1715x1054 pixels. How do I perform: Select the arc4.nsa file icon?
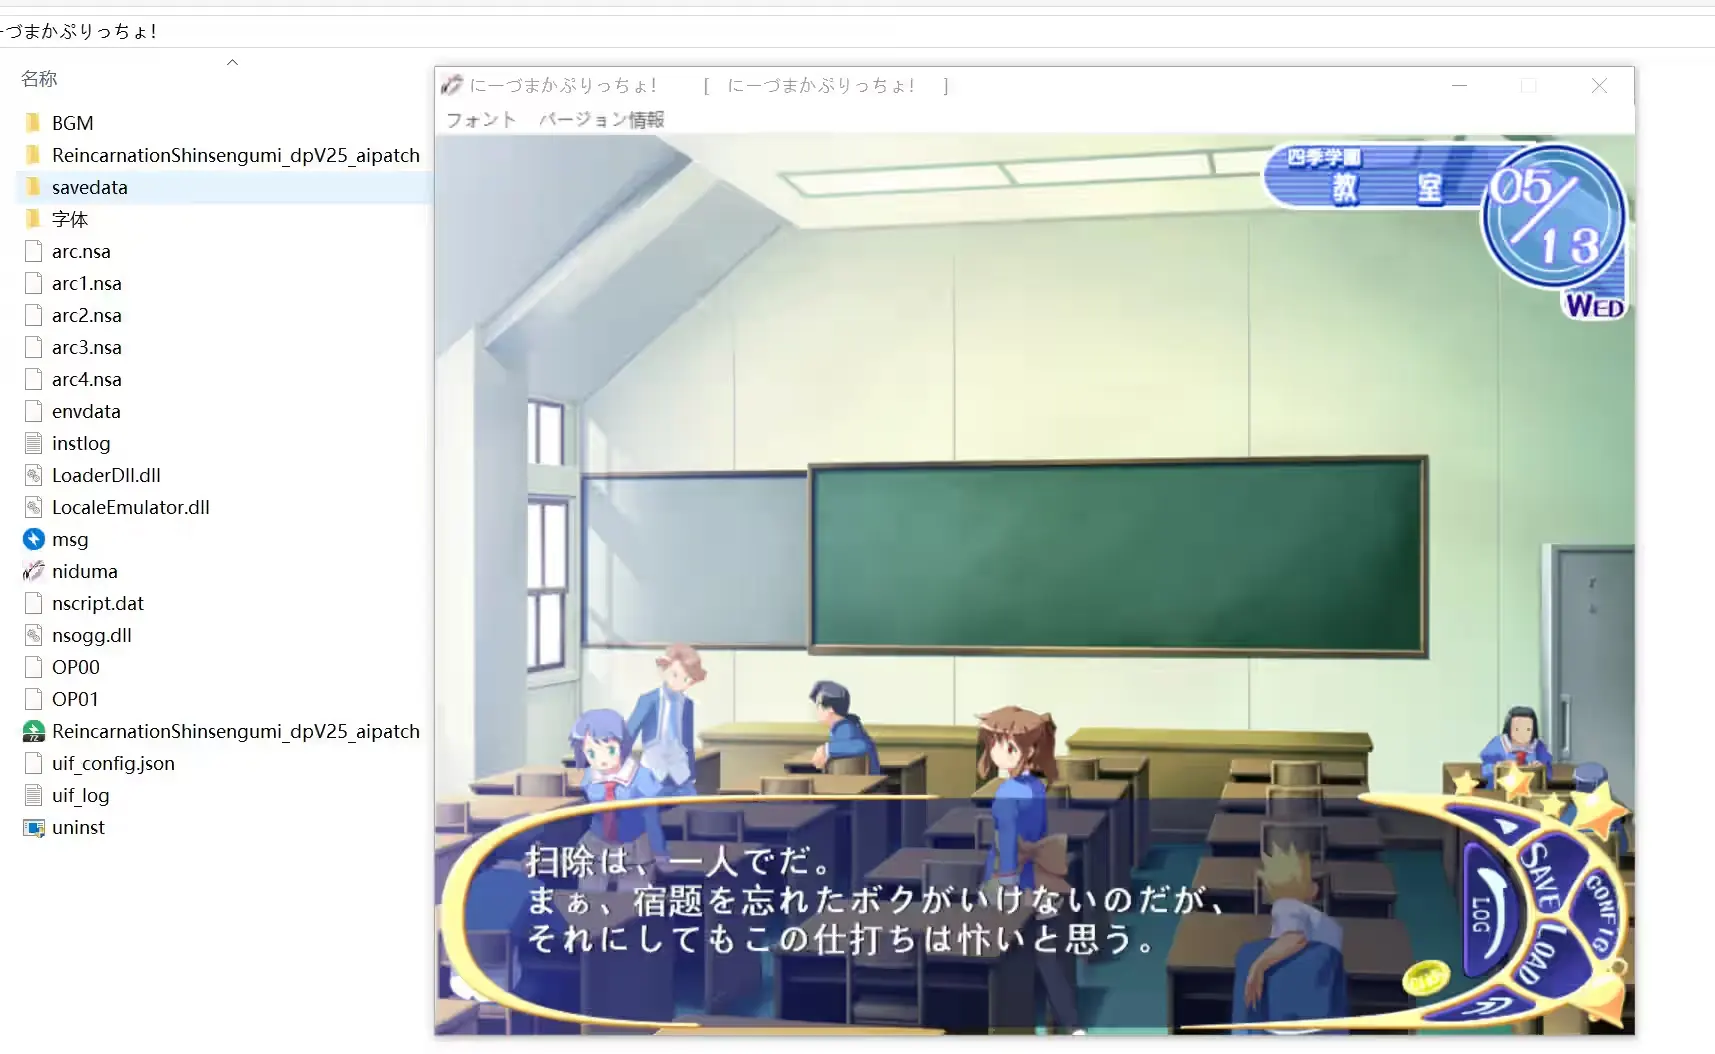pos(33,379)
